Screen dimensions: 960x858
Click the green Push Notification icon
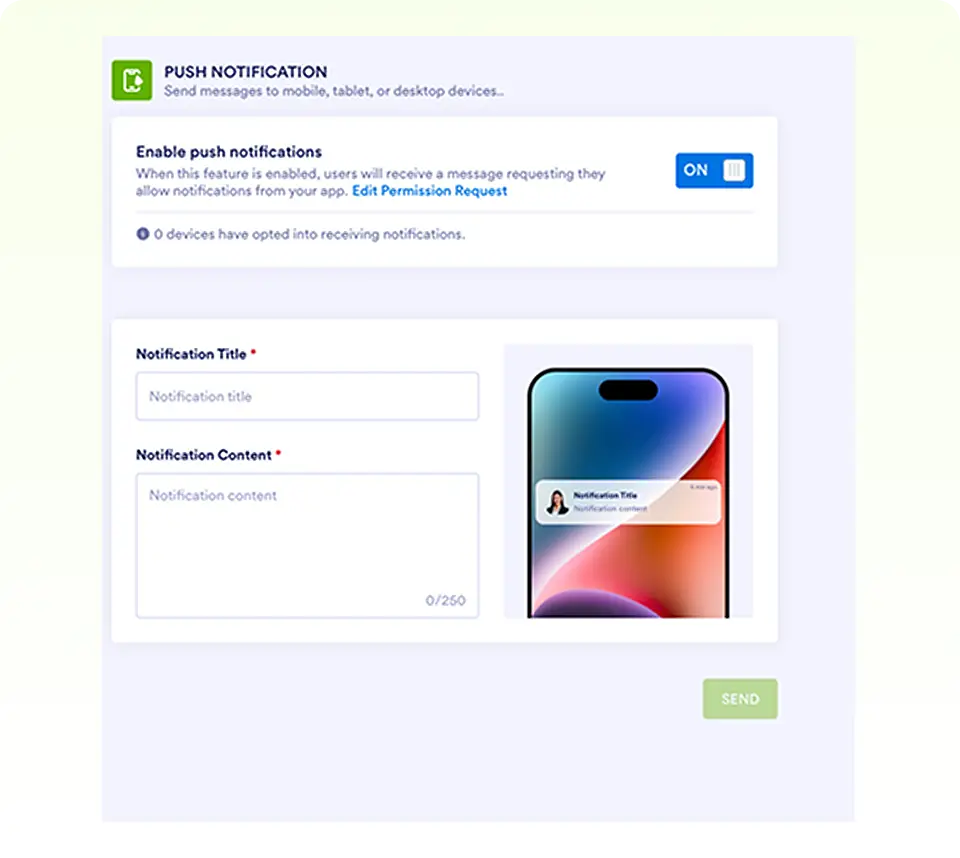pyautogui.click(x=132, y=80)
